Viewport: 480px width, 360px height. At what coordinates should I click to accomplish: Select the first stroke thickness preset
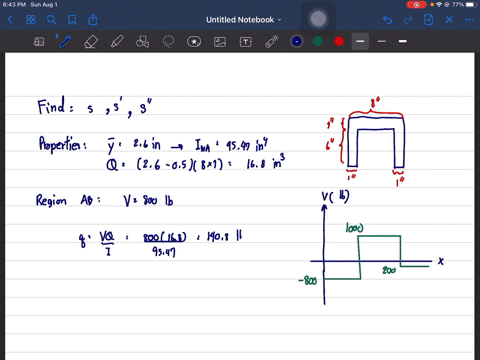(360, 41)
